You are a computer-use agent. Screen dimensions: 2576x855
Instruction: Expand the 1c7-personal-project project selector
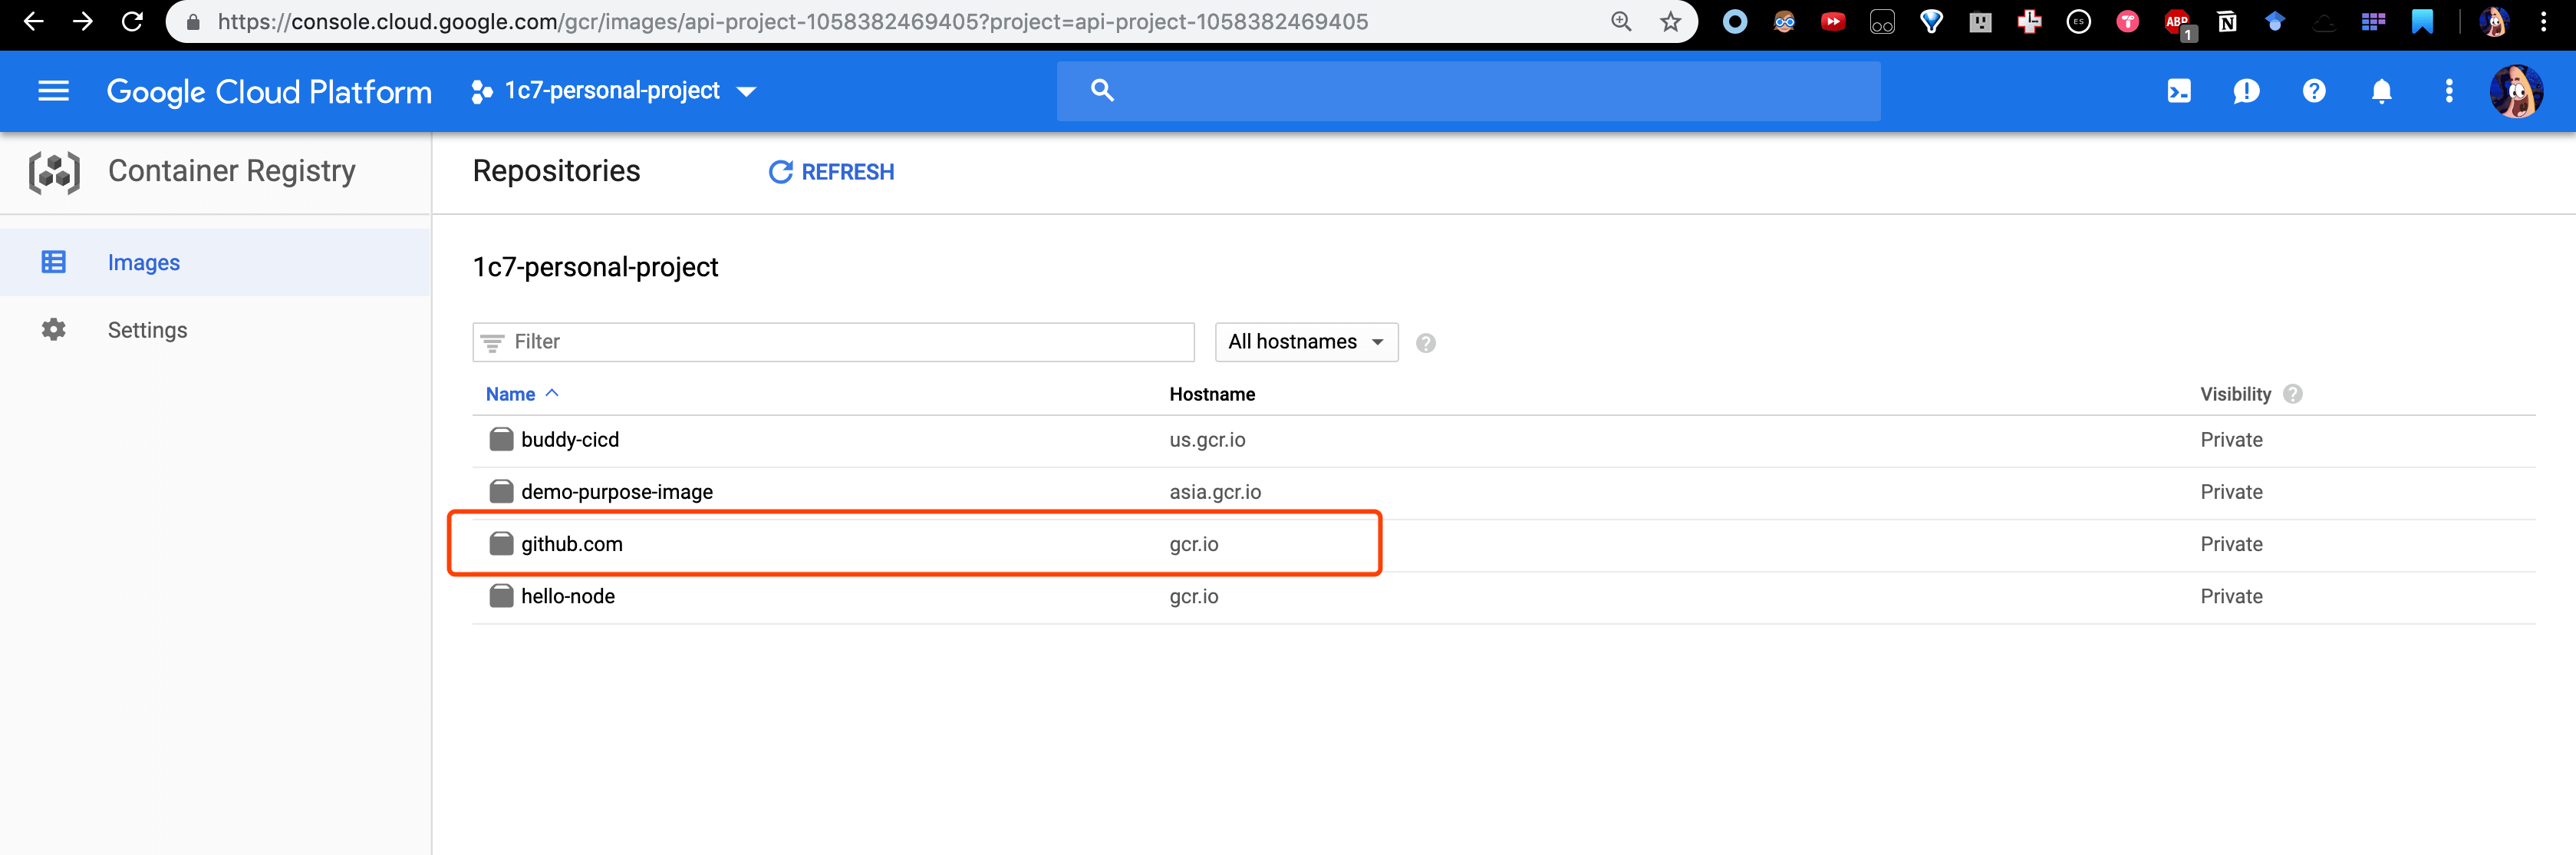613,91
